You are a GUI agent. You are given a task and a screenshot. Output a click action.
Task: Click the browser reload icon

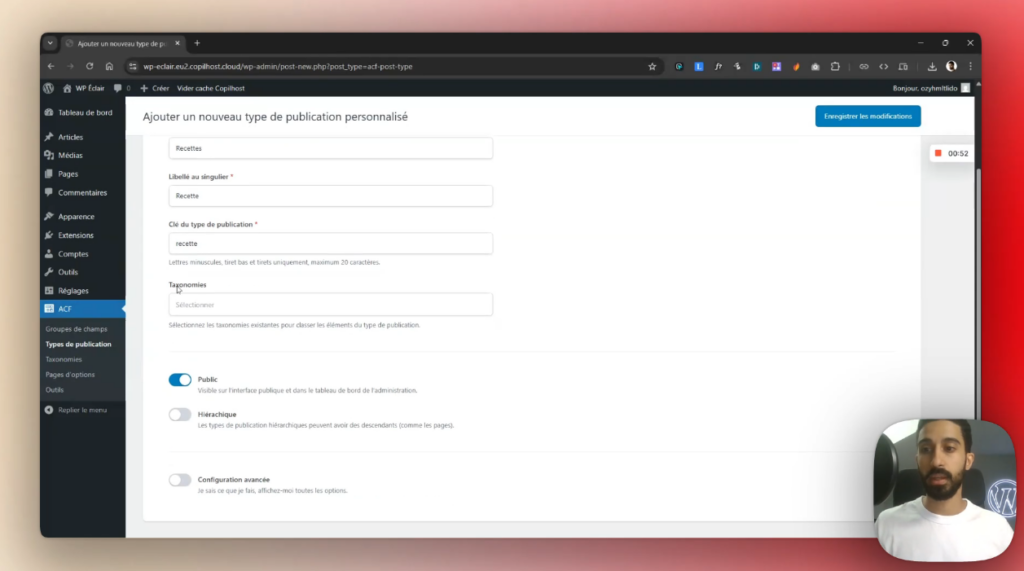tap(89, 66)
